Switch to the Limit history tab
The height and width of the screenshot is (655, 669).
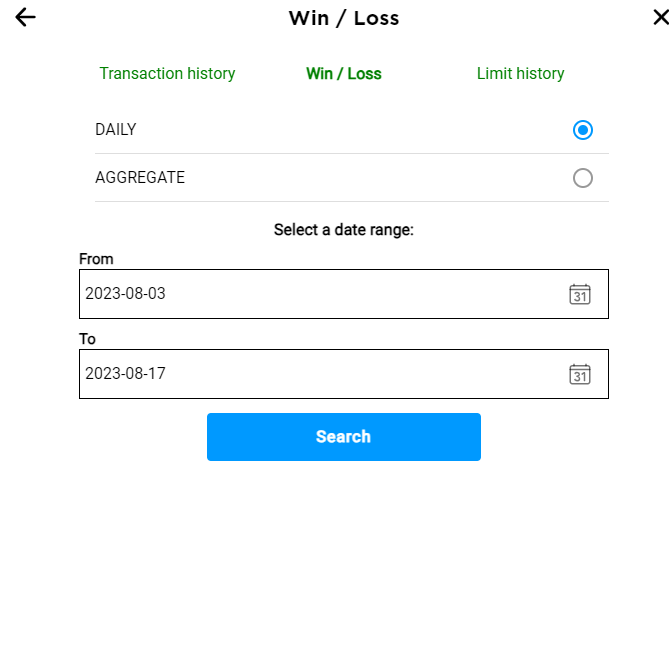tap(521, 73)
